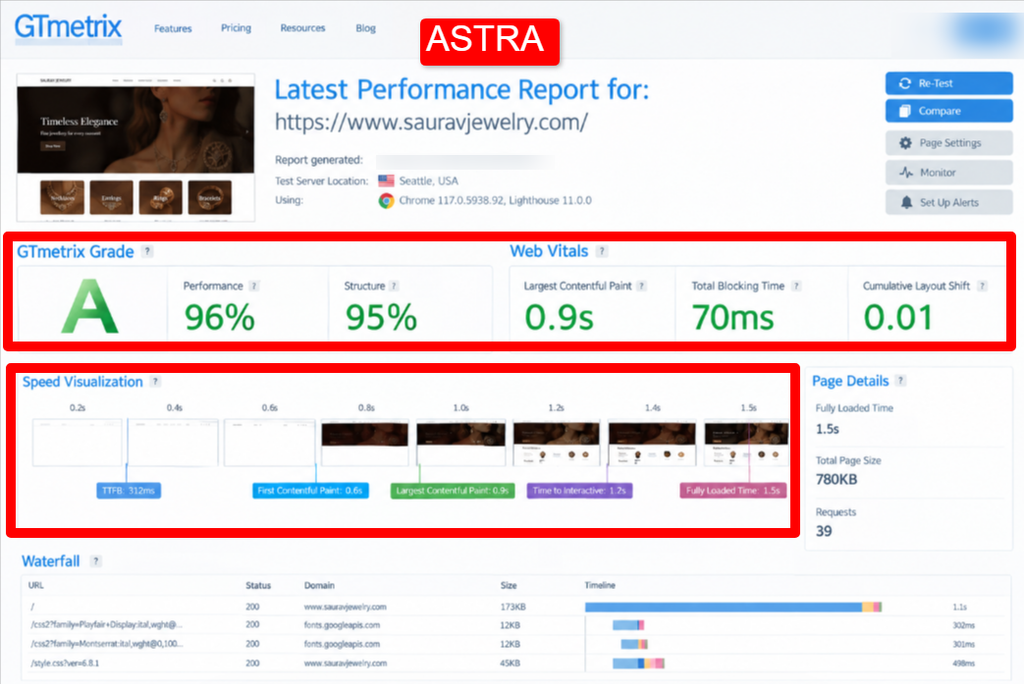Click the Time to Interactive: 1.2s marker
1024x684 pixels.
click(x=579, y=491)
